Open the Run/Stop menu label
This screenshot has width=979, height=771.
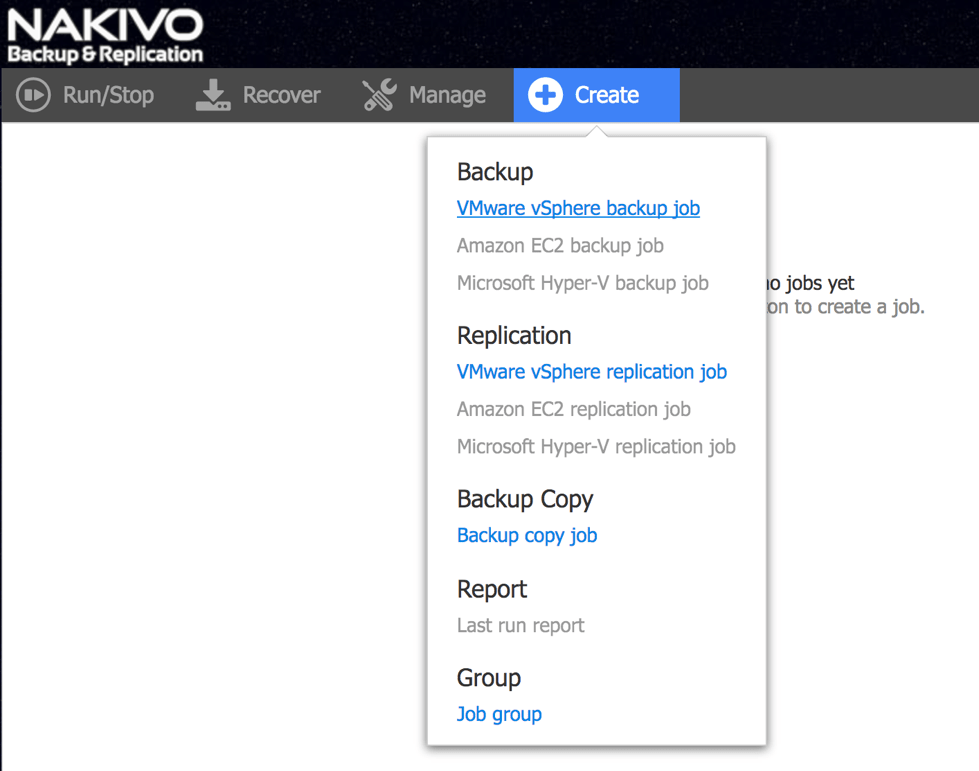click(x=108, y=95)
